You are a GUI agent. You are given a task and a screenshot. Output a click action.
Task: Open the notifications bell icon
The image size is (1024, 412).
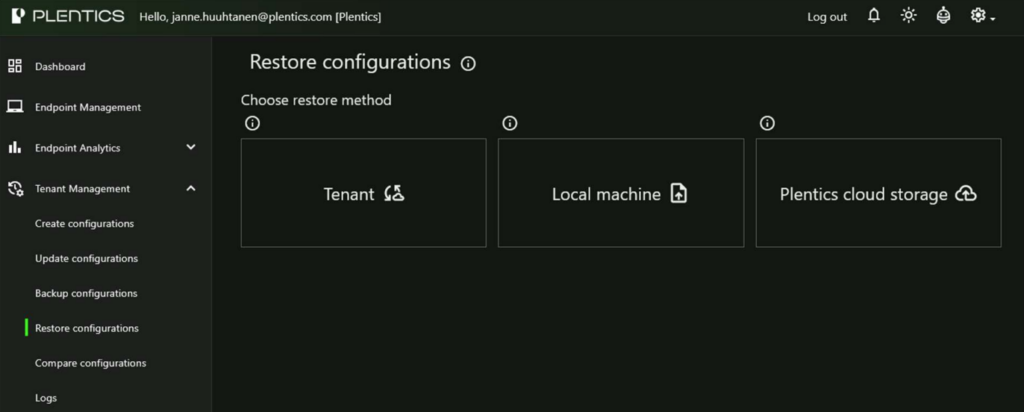[x=874, y=16]
